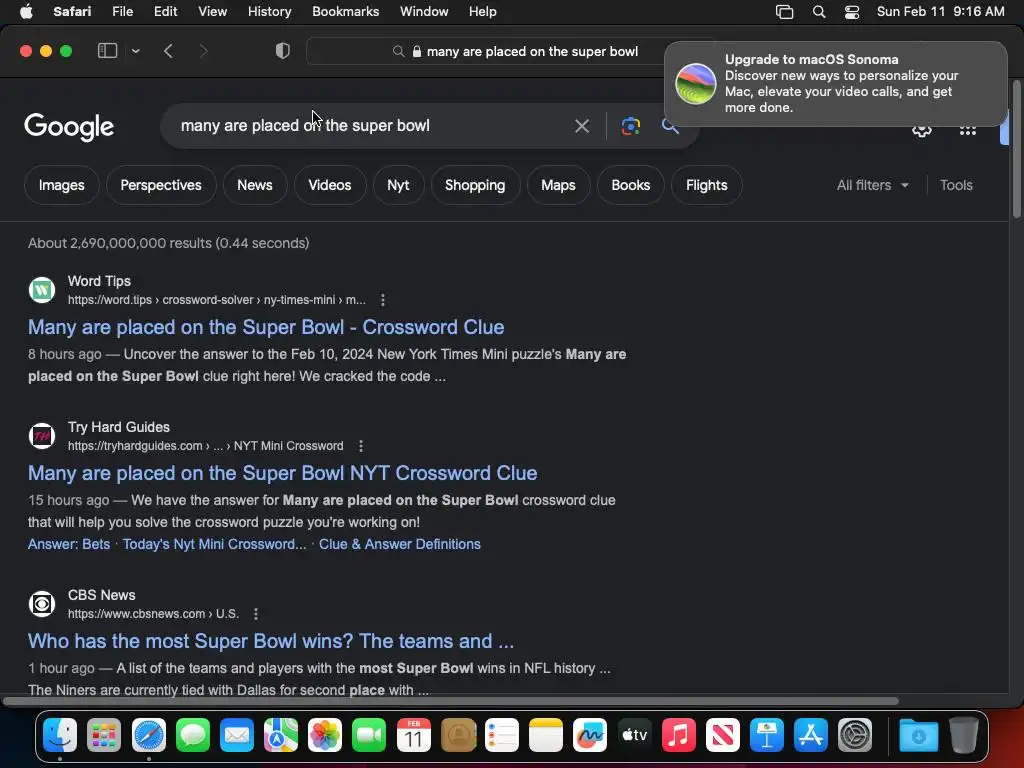Screen dimensions: 1024x768
Task: Select the Shopping filter
Action: pos(475,185)
